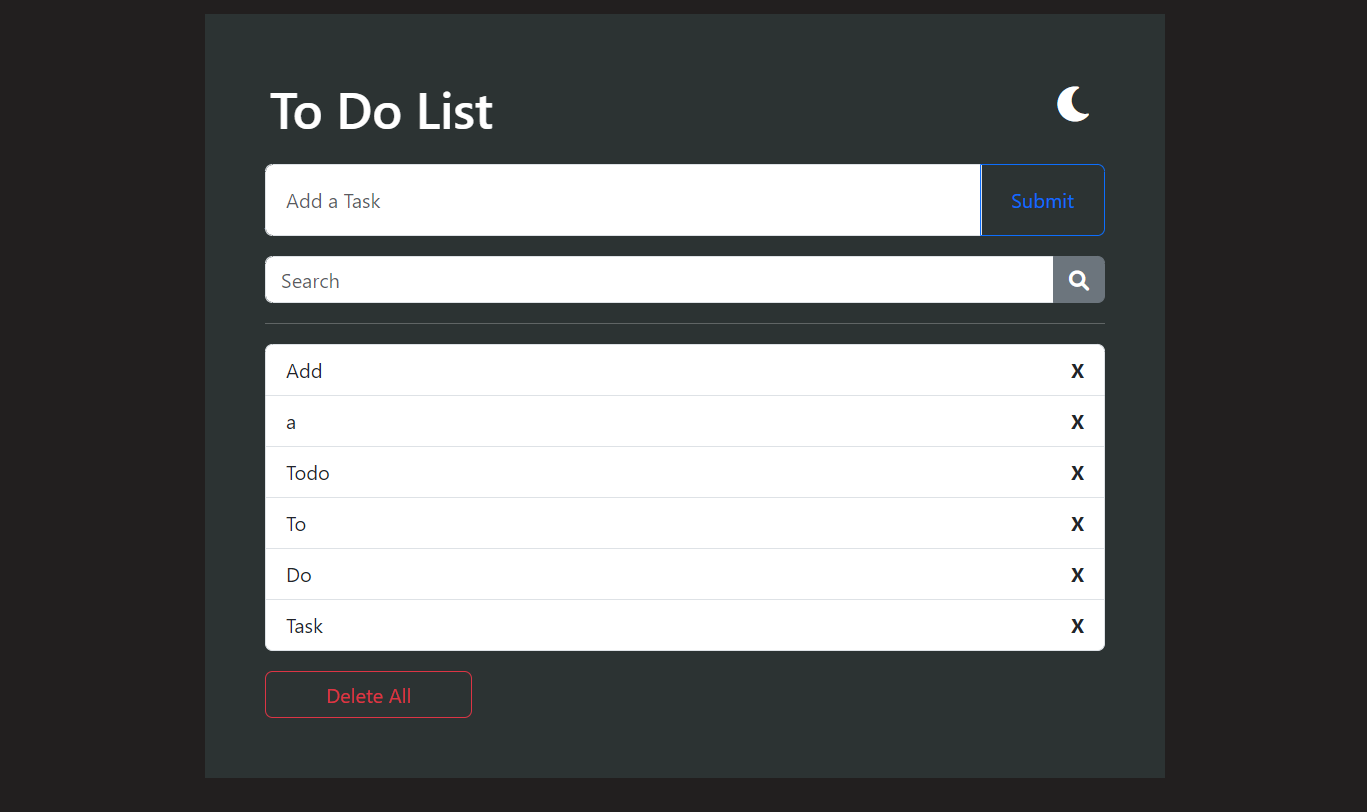
Task: Click the horizontal divider below Search
Action: coord(684,324)
